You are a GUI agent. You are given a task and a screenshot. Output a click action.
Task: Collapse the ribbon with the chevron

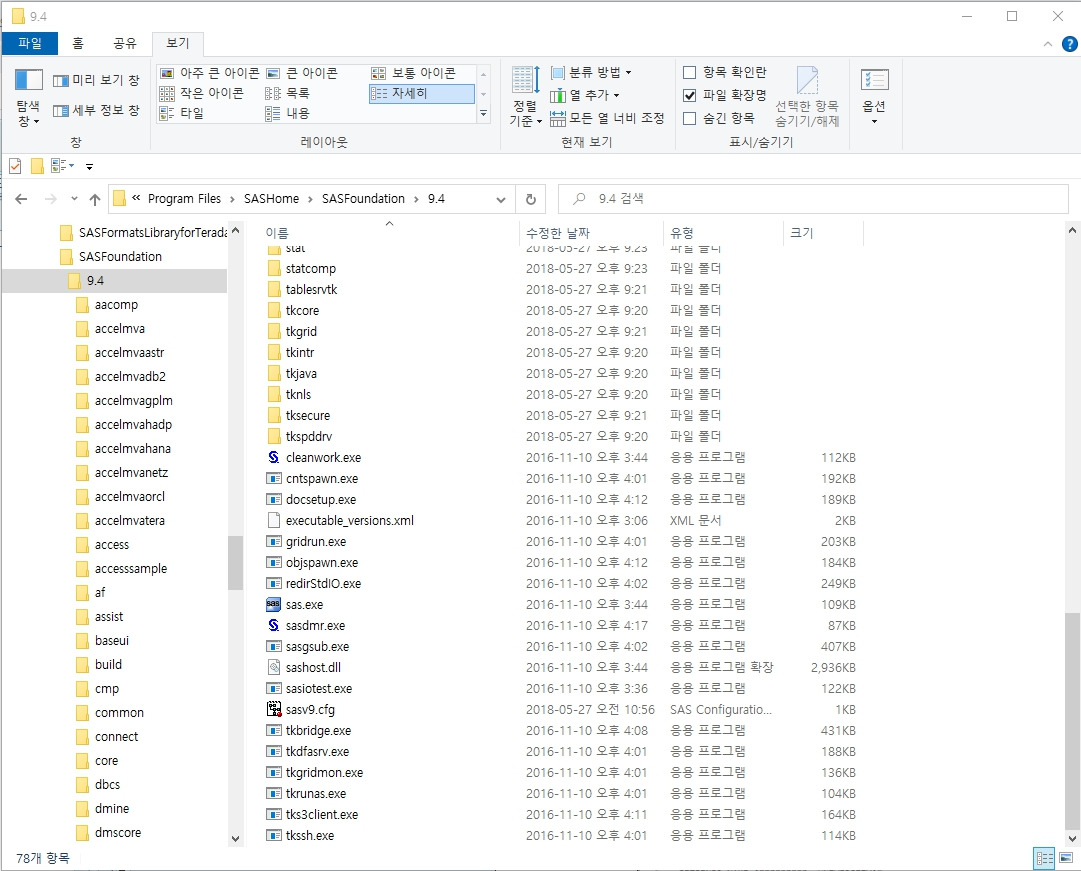(1047, 44)
